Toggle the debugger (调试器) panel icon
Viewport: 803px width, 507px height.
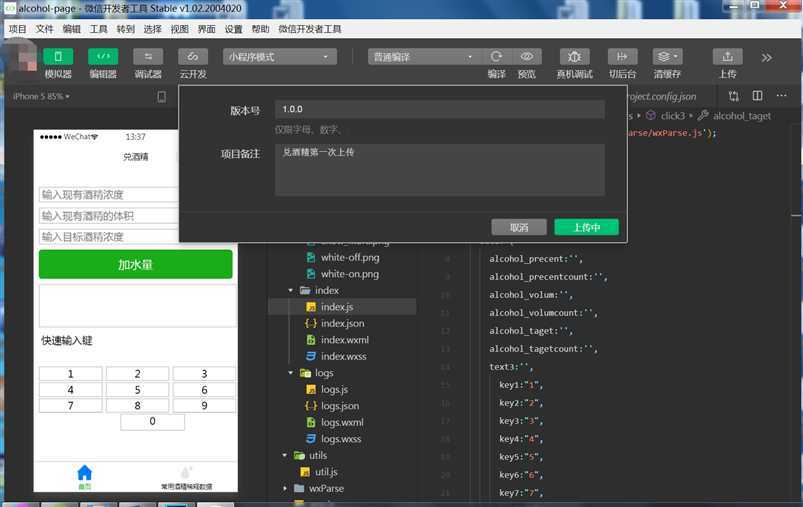point(148,56)
